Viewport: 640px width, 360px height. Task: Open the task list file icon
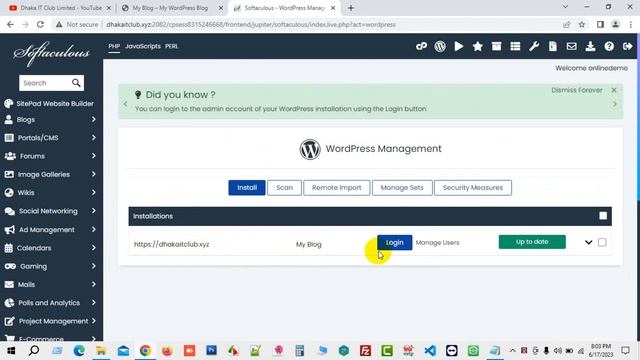(x=553, y=46)
